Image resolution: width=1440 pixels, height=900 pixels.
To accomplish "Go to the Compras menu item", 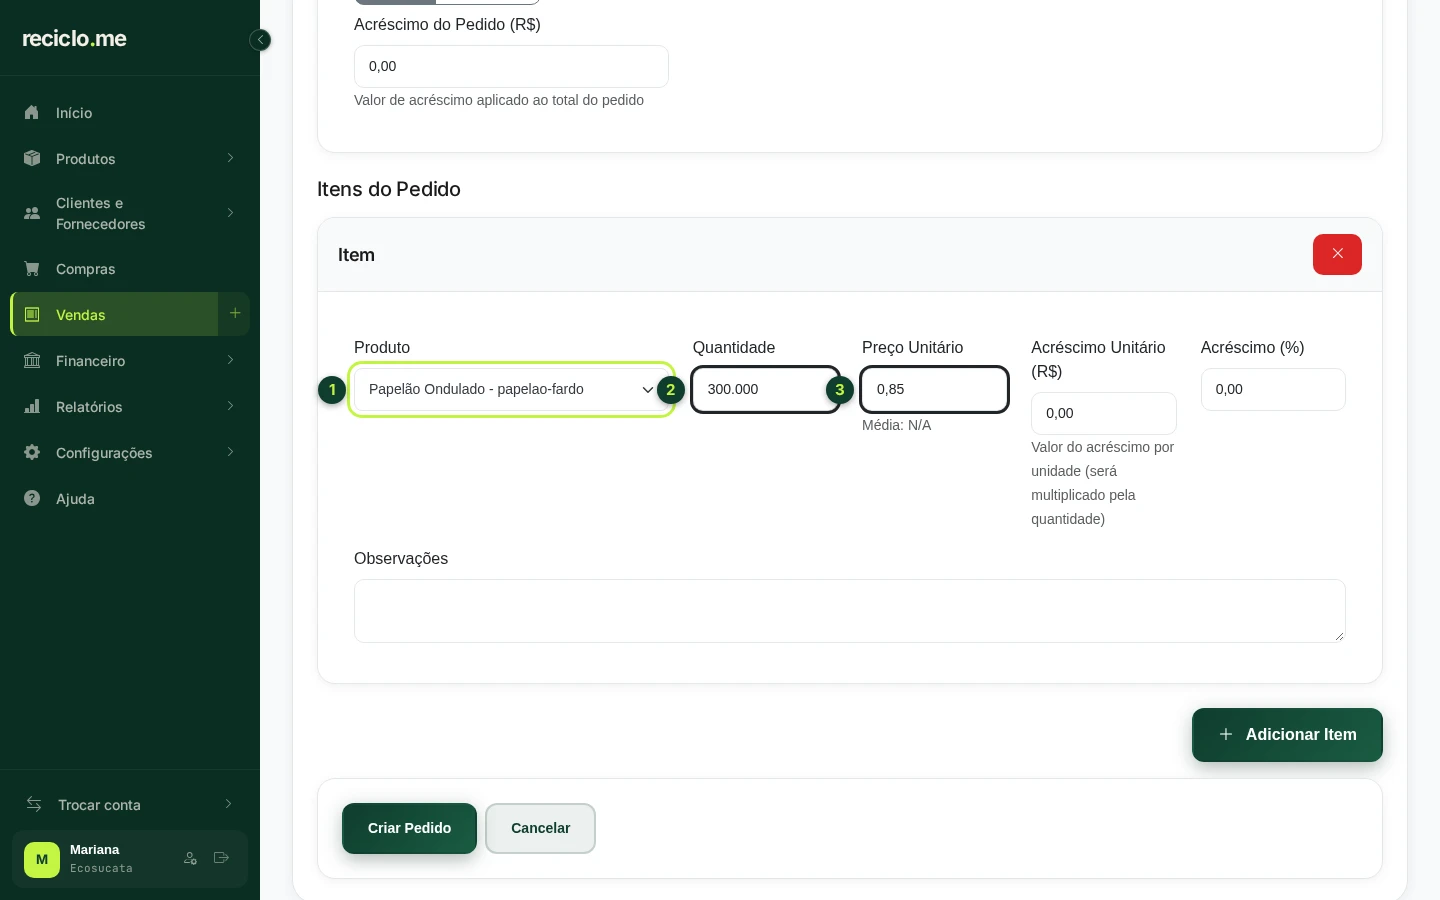I will (x=130, y=269).
